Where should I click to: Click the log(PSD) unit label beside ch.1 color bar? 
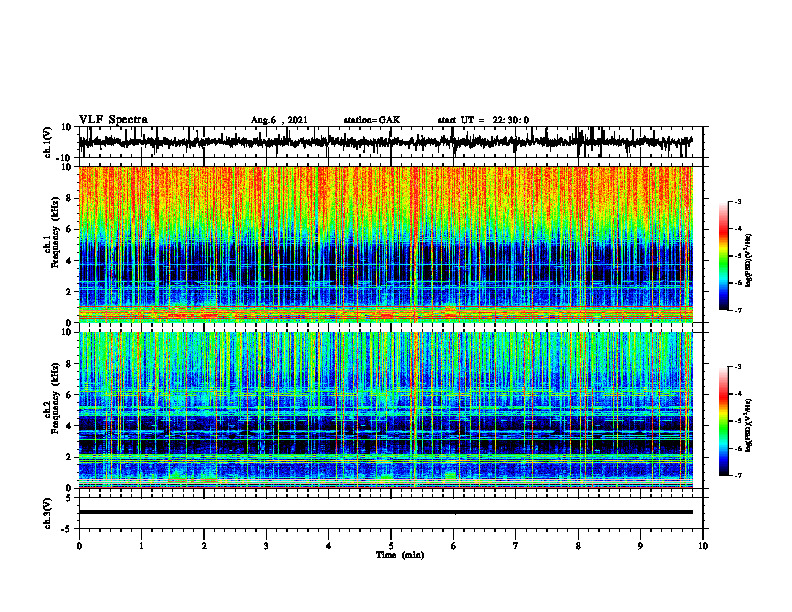(x=749, y=260)
